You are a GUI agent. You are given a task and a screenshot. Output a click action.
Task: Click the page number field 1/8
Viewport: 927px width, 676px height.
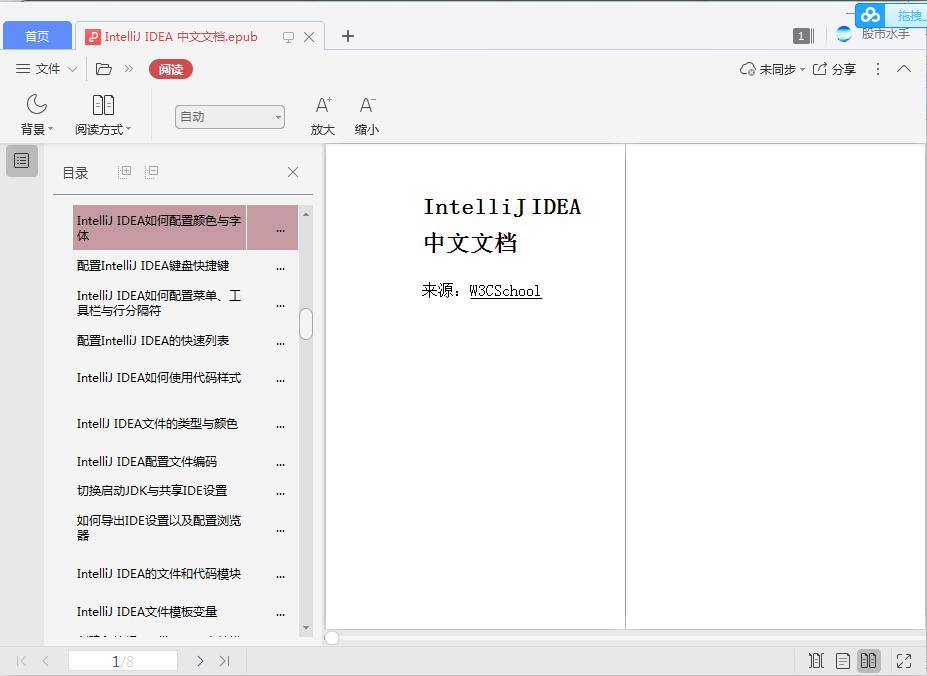tap(123, 661)
